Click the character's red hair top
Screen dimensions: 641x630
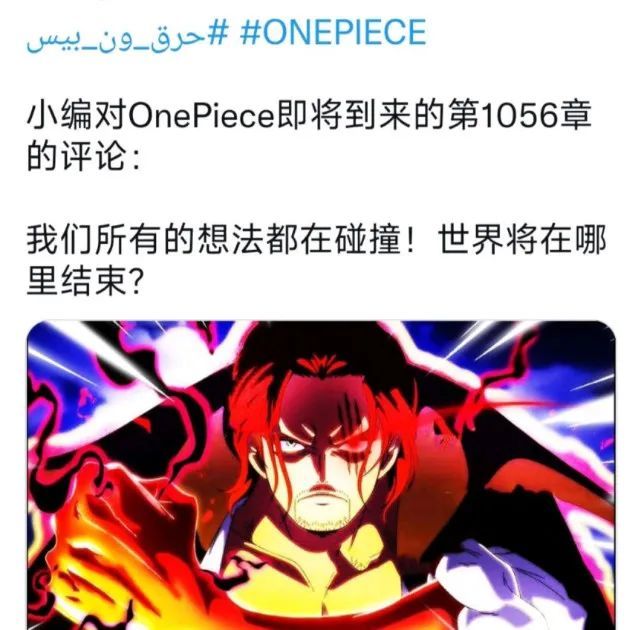click(x=319, y=370)
